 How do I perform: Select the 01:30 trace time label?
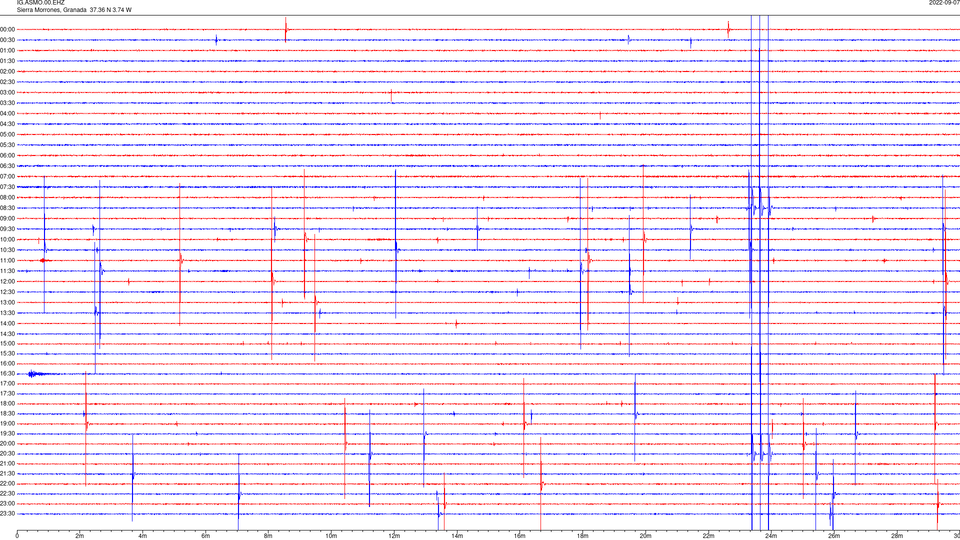tap(7, 61)
